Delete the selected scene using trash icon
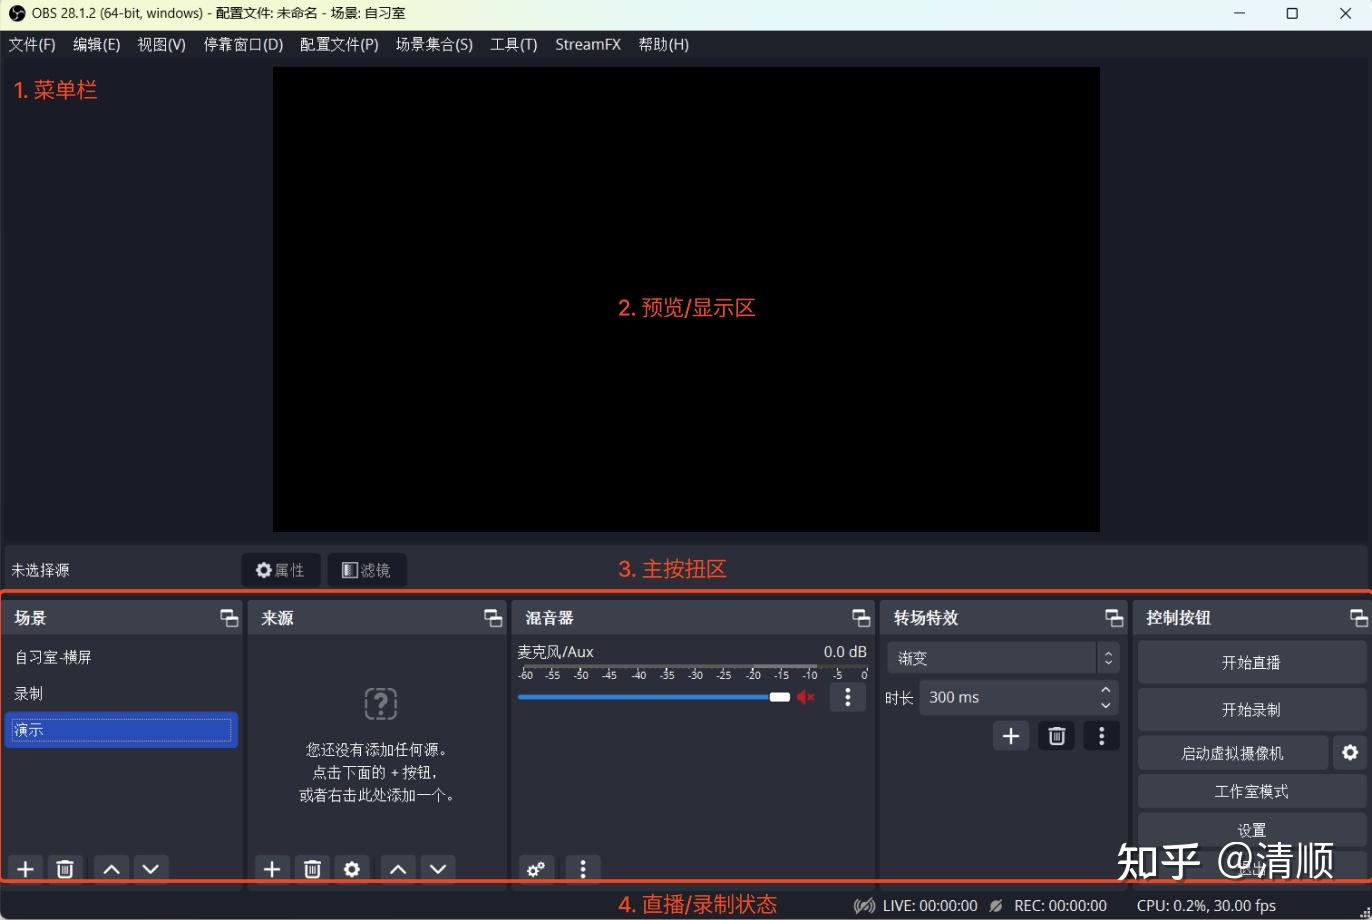The width and height of the screenshot is (1372, 920). pyautogui.click(x=64, y=868)
